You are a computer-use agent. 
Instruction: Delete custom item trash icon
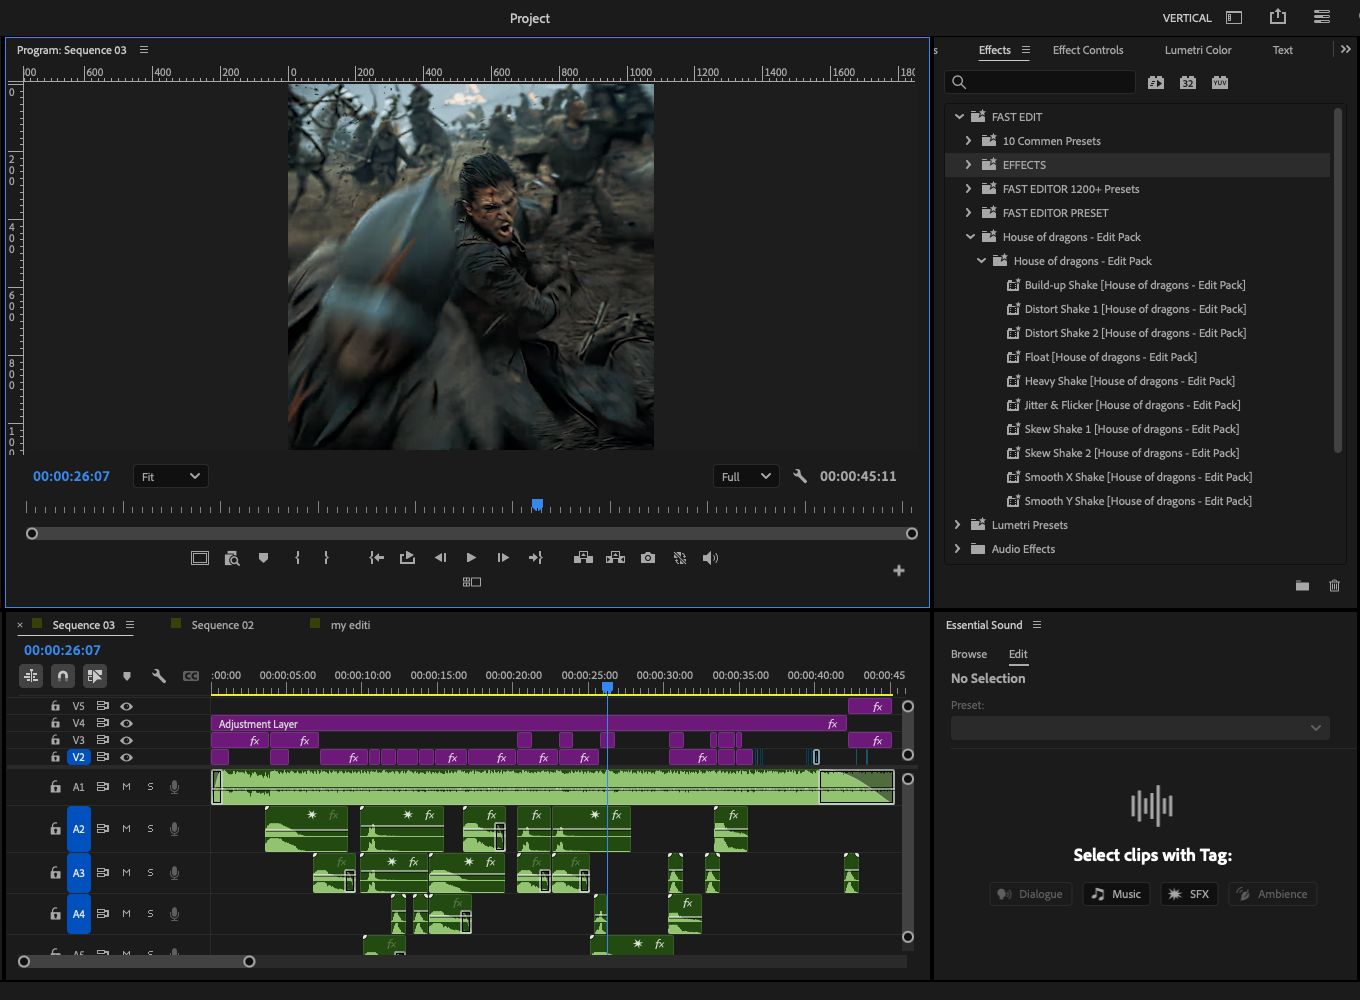tap(1334, 586)
